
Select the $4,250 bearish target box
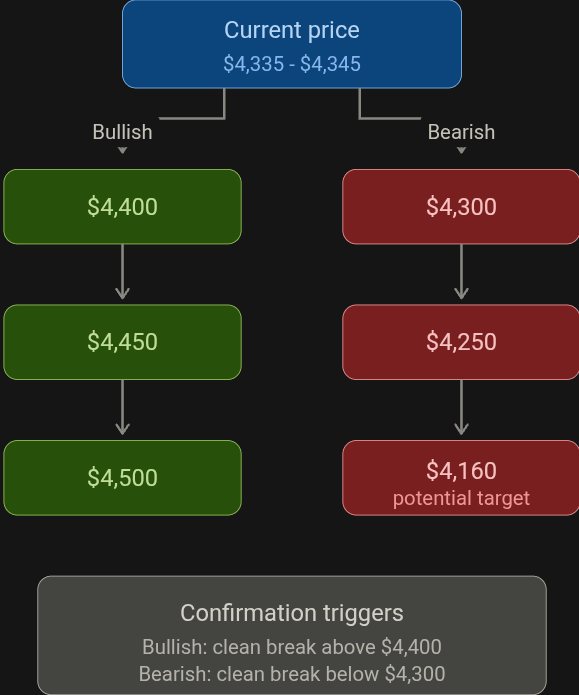pos(461,342)
